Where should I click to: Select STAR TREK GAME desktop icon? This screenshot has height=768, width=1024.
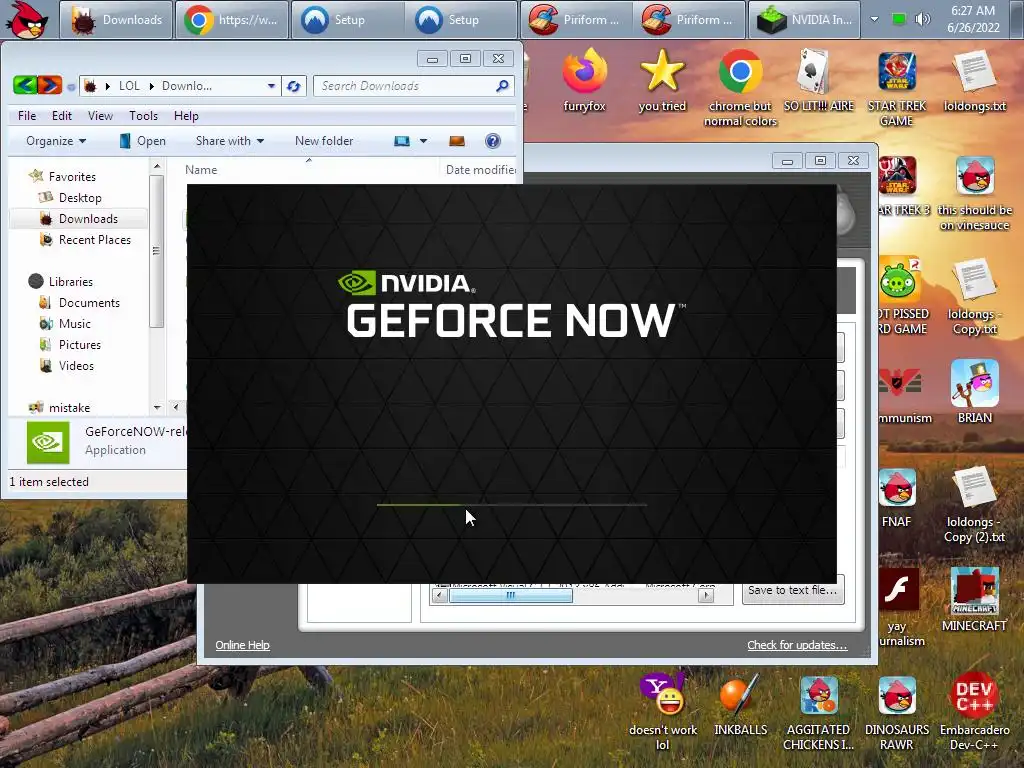click(x=897, y=88)
